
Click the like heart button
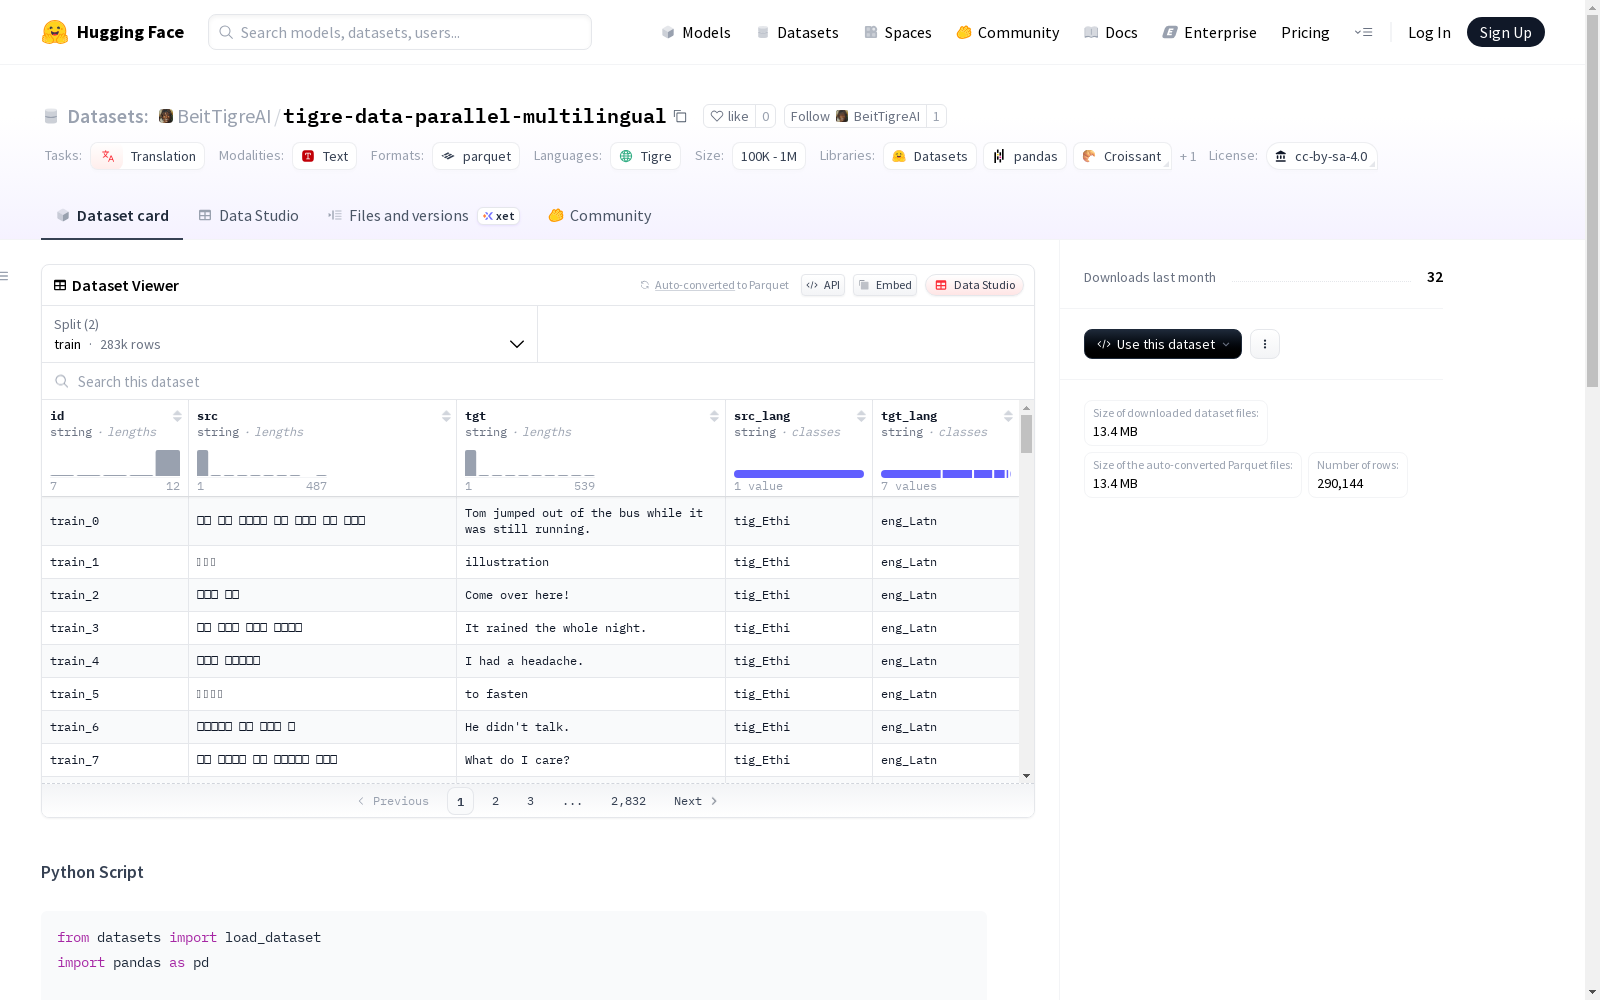coord(729,116)
